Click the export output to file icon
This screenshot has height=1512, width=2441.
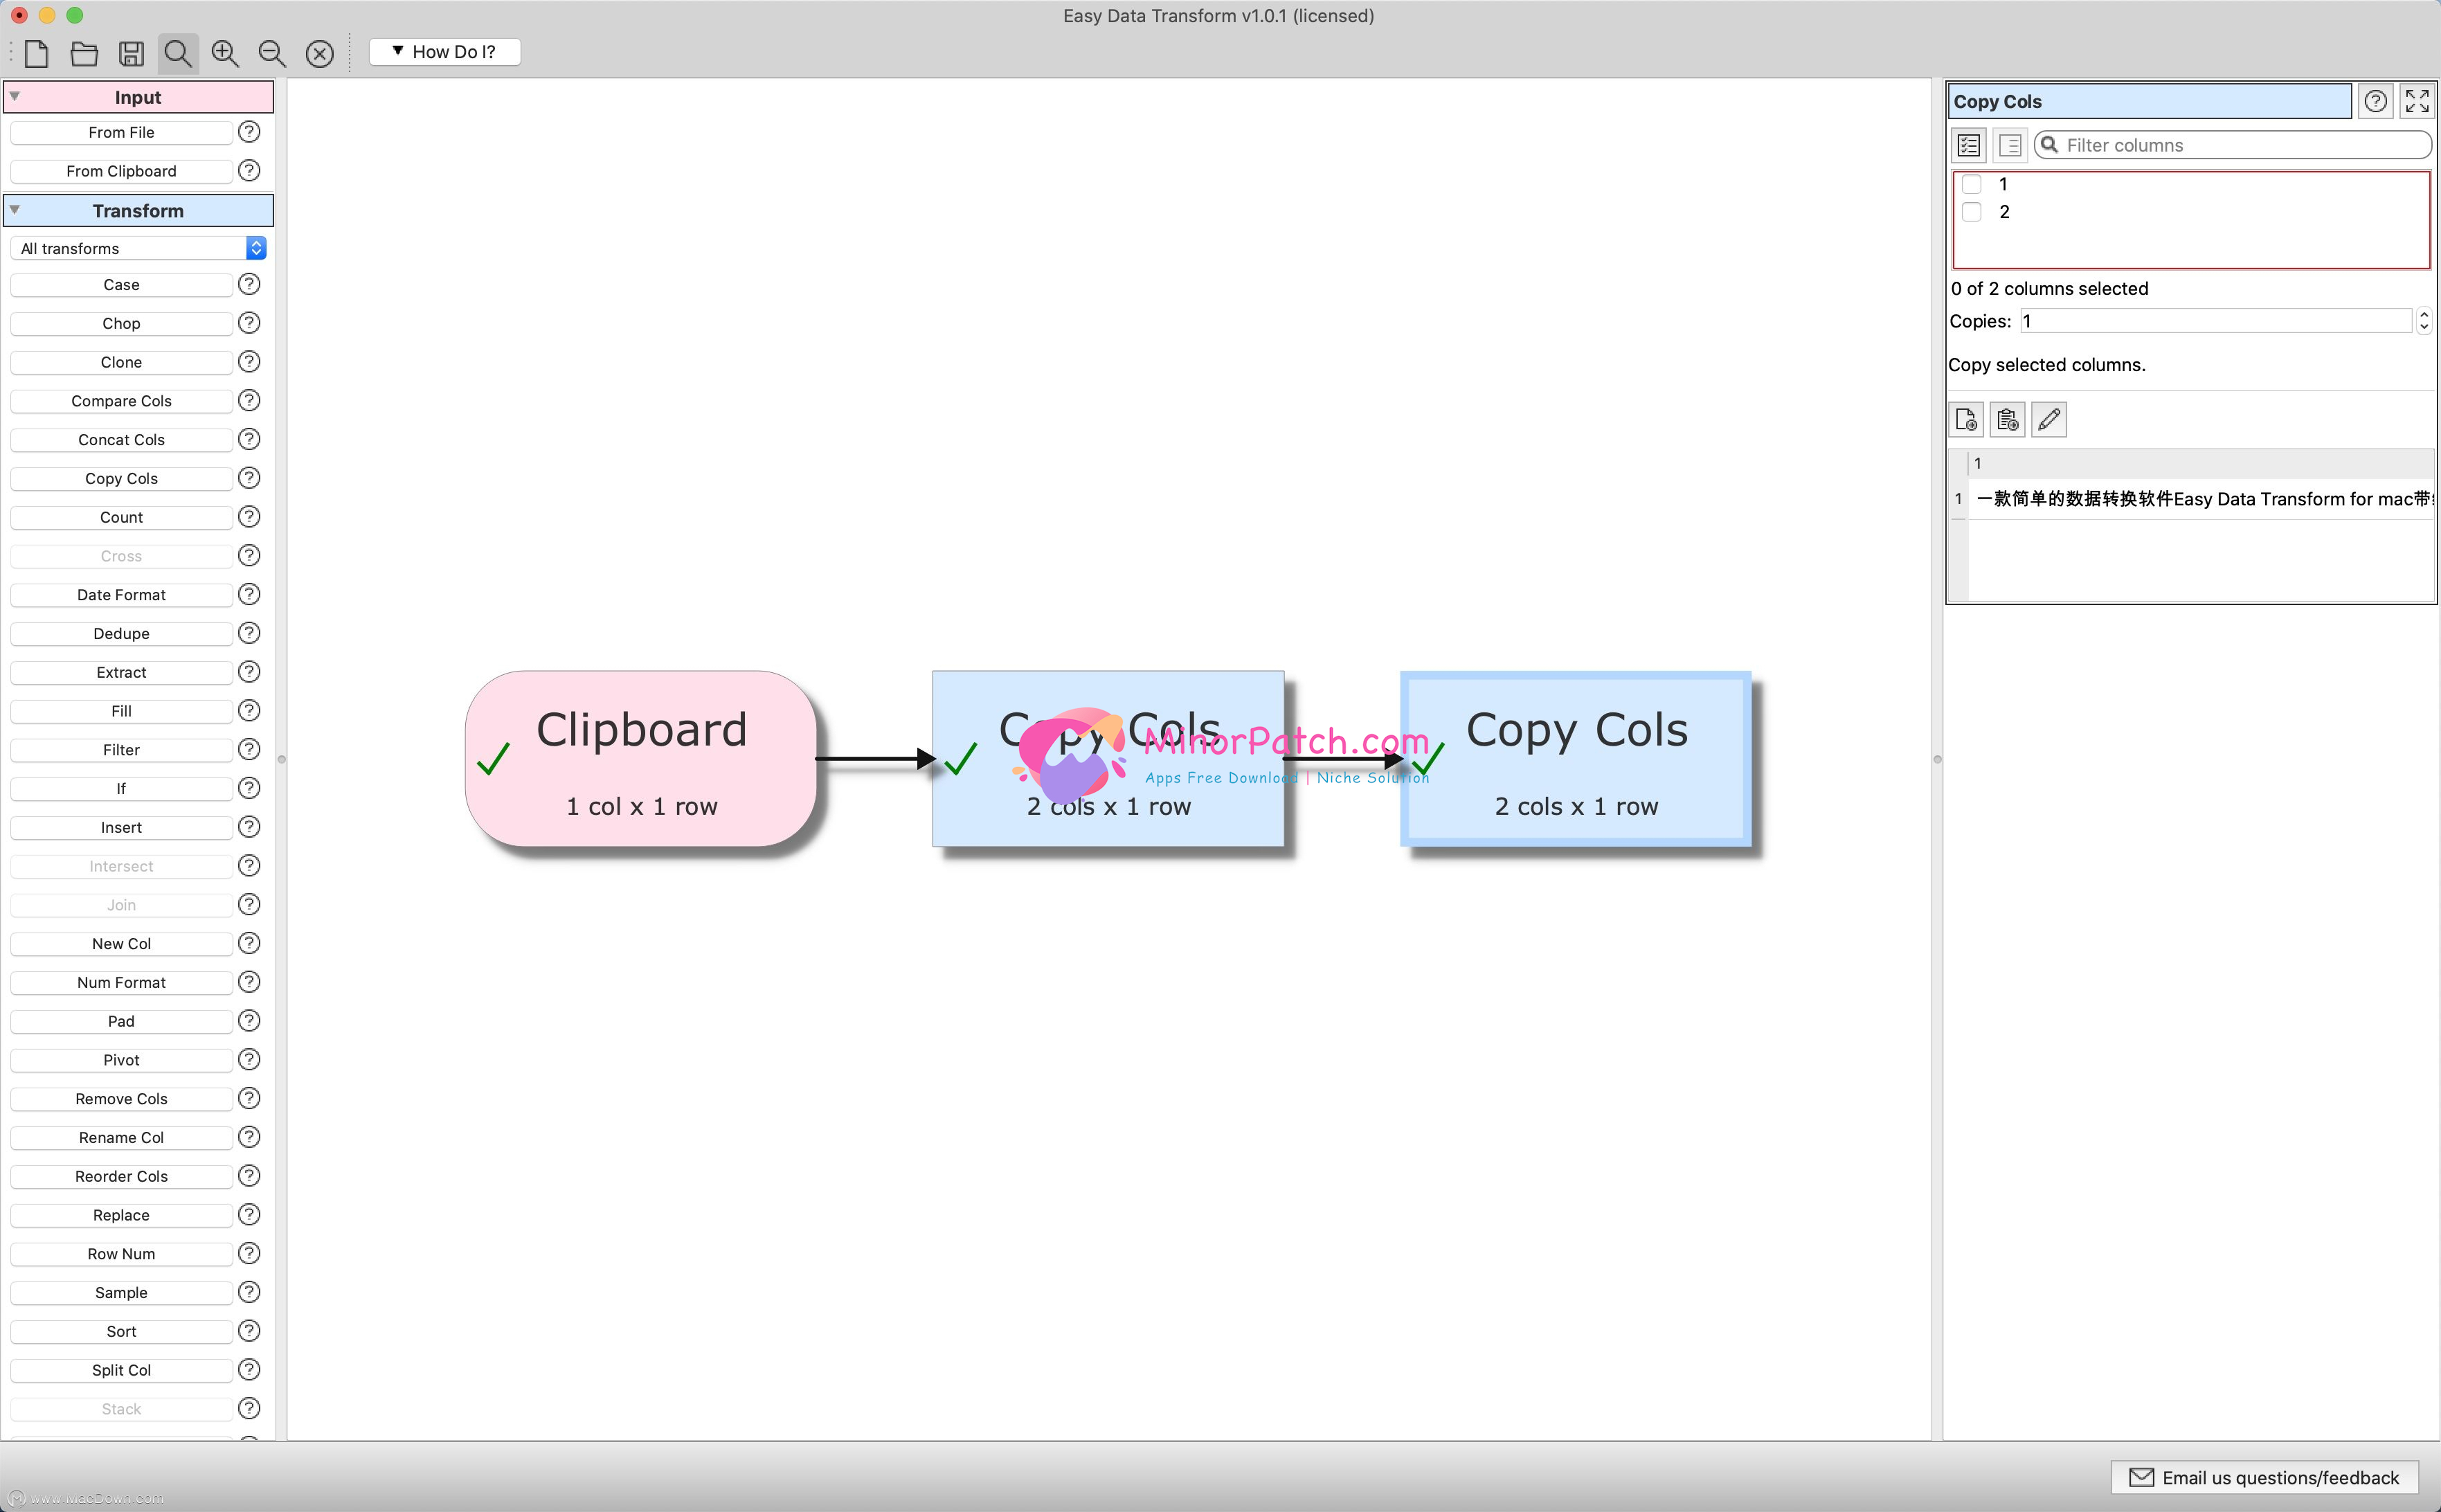1966,419
